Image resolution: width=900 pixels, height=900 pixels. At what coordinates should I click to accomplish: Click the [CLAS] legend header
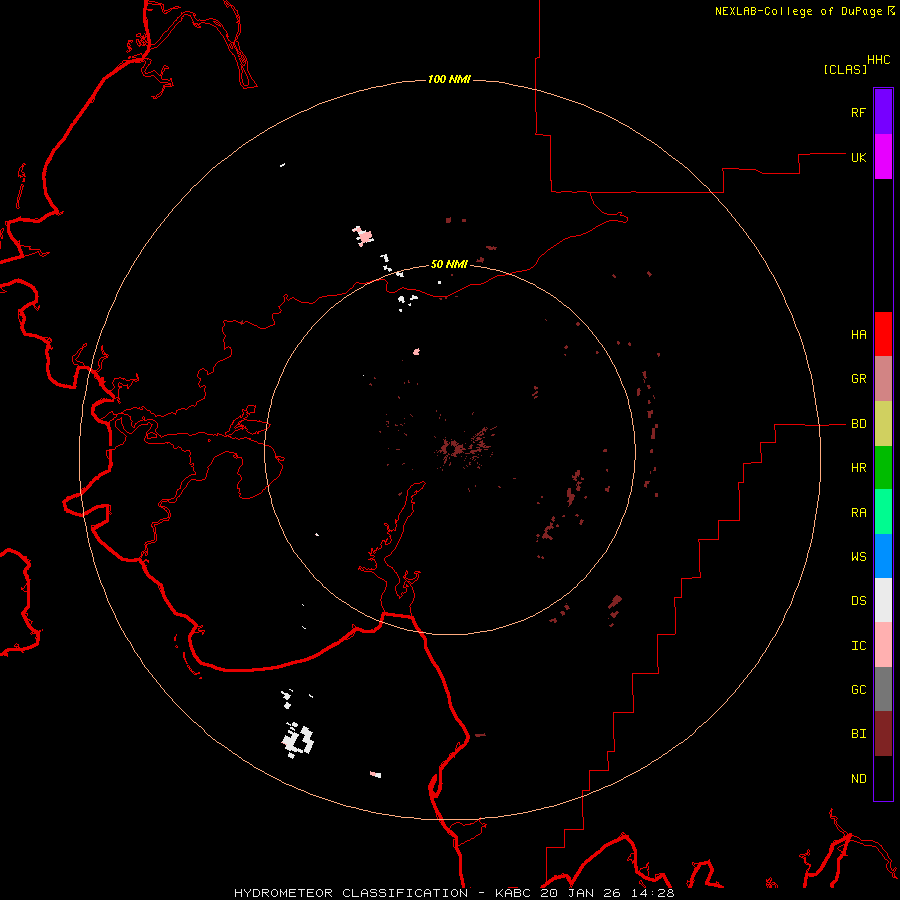[845, 69]
